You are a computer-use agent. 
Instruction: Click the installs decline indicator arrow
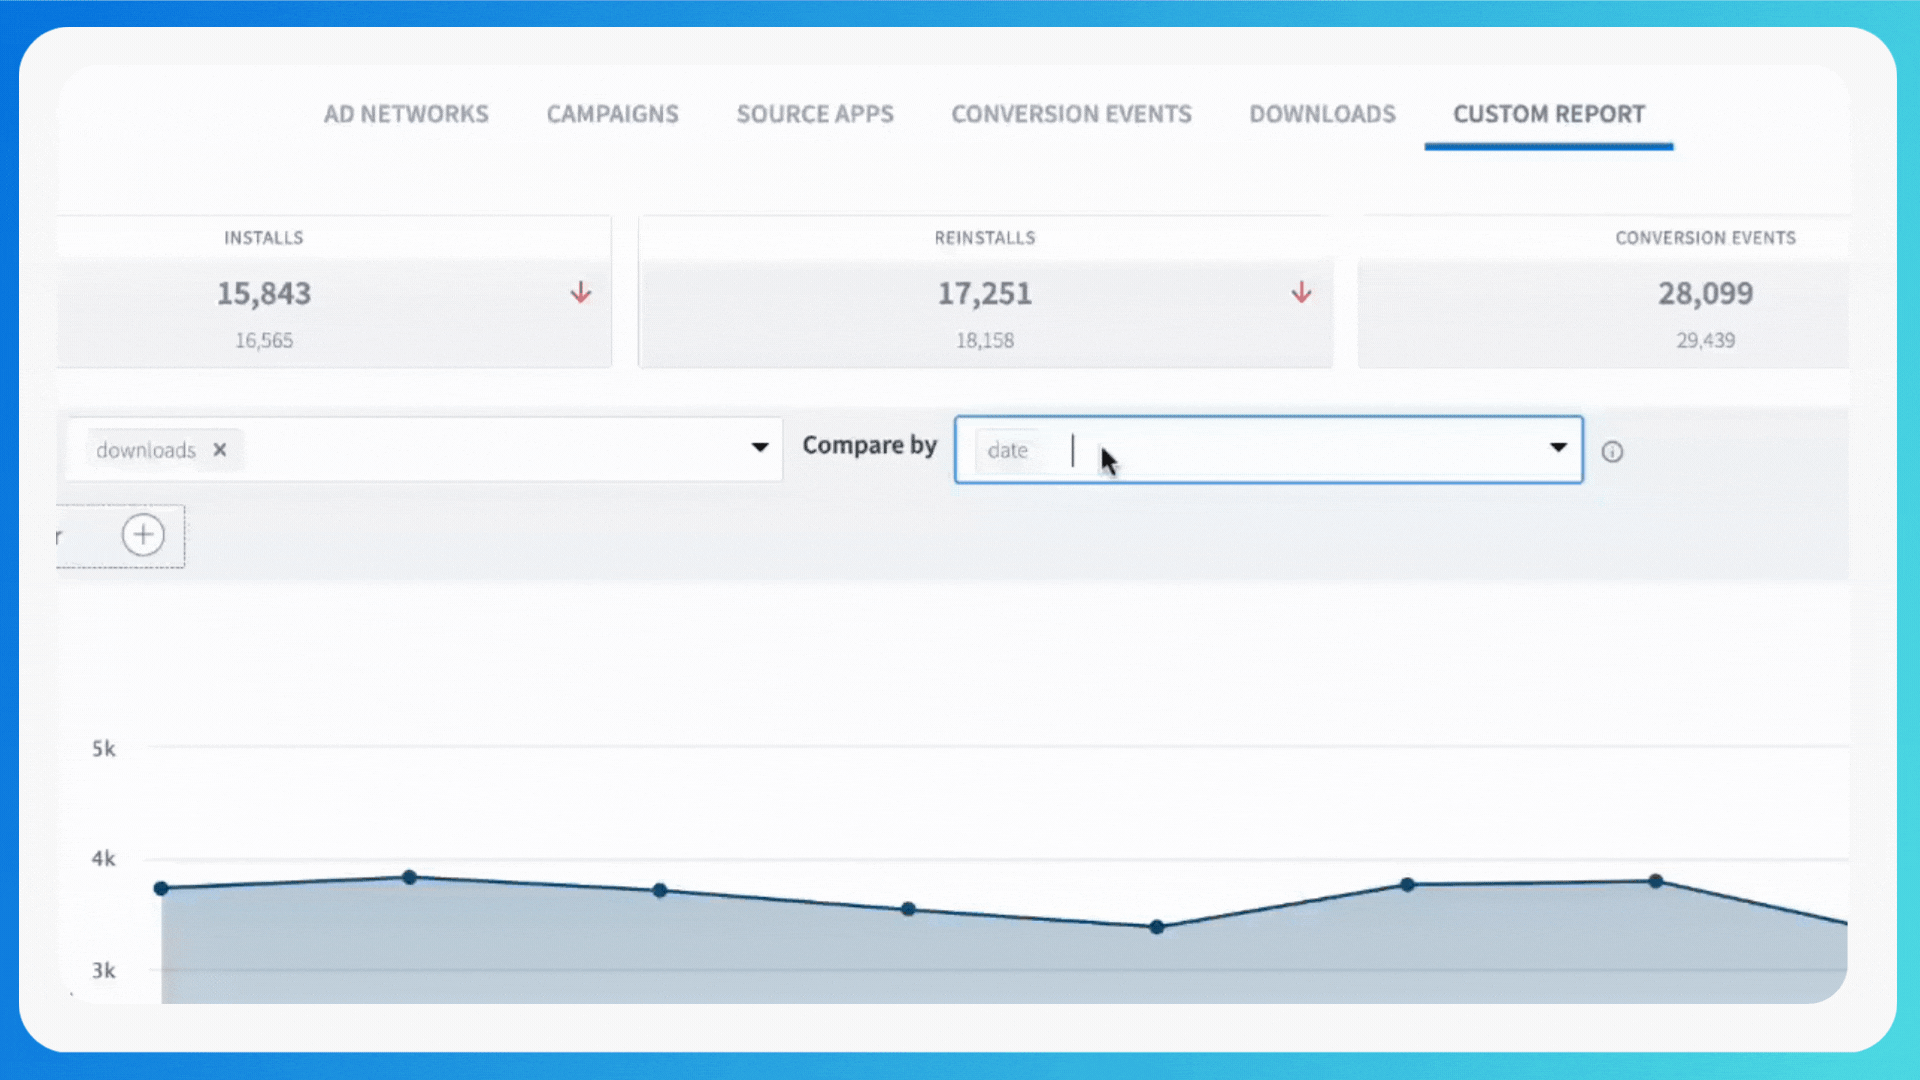[580, 293]
